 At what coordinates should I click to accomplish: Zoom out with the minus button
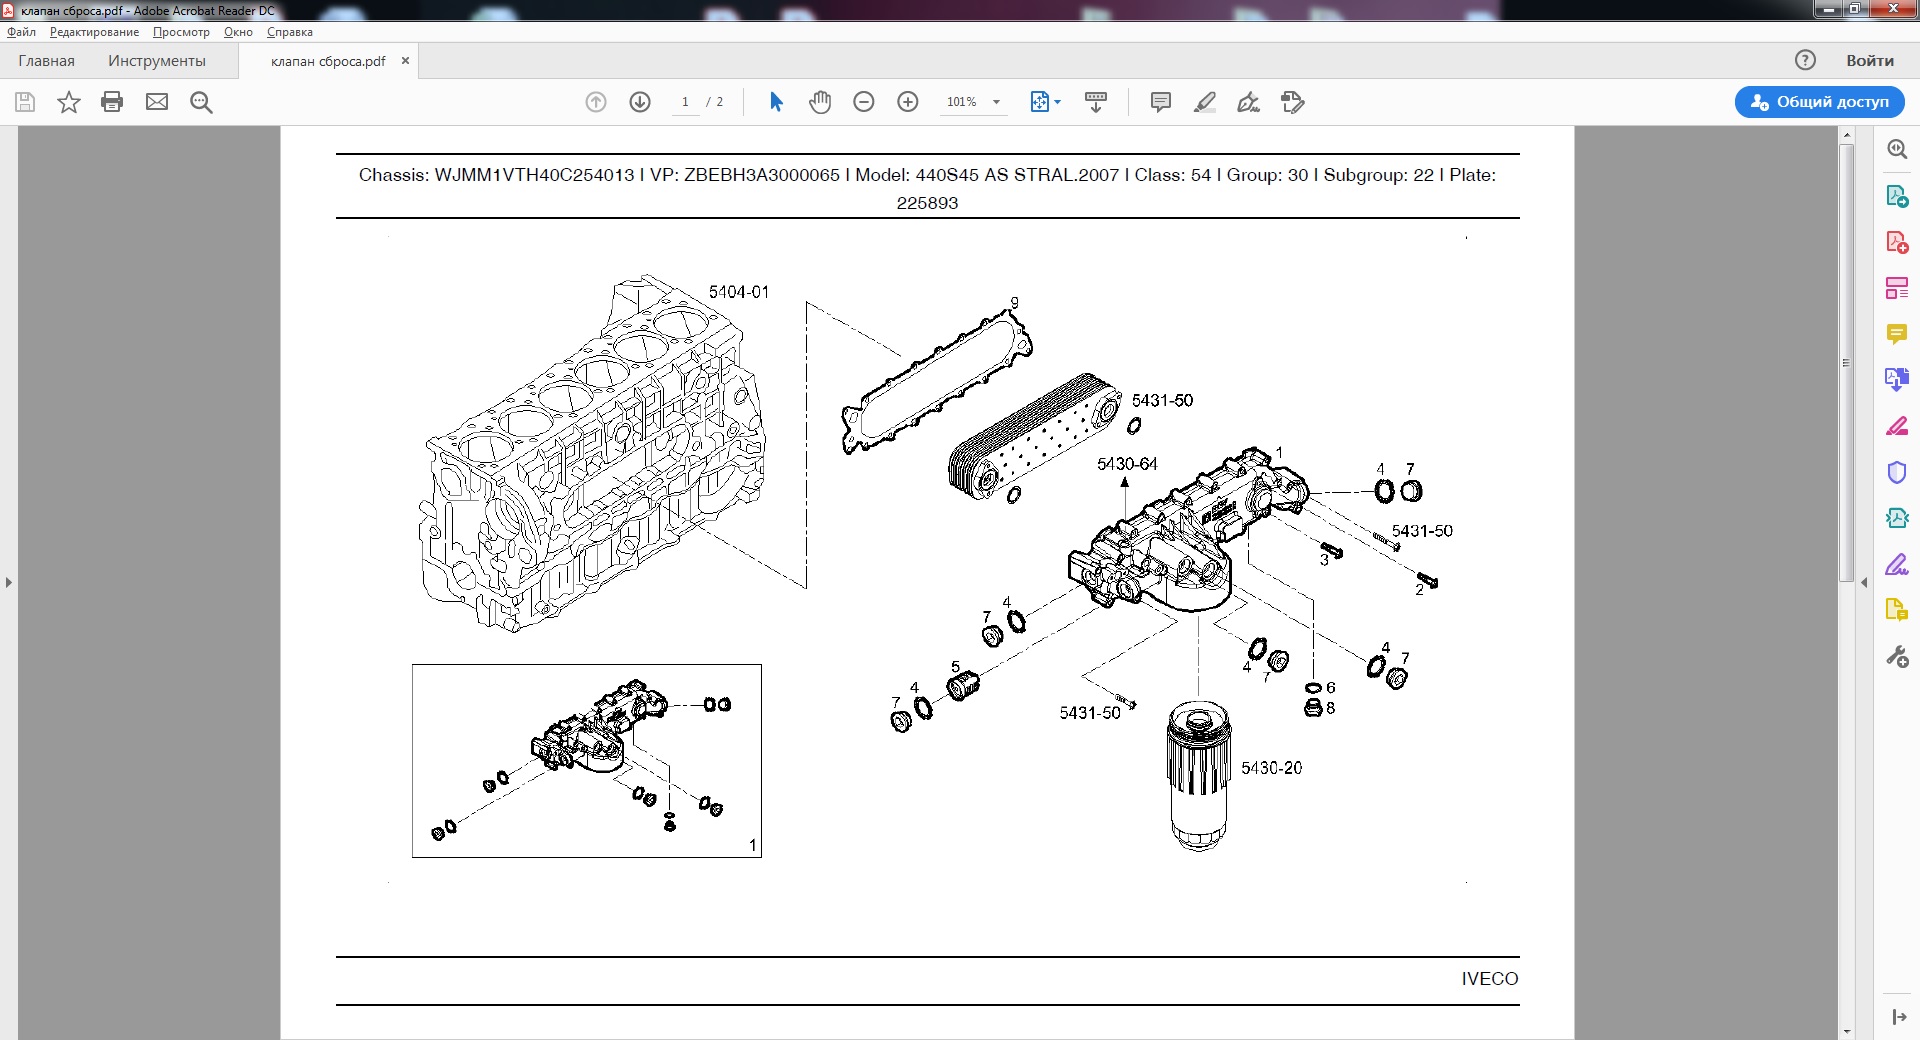864,102
